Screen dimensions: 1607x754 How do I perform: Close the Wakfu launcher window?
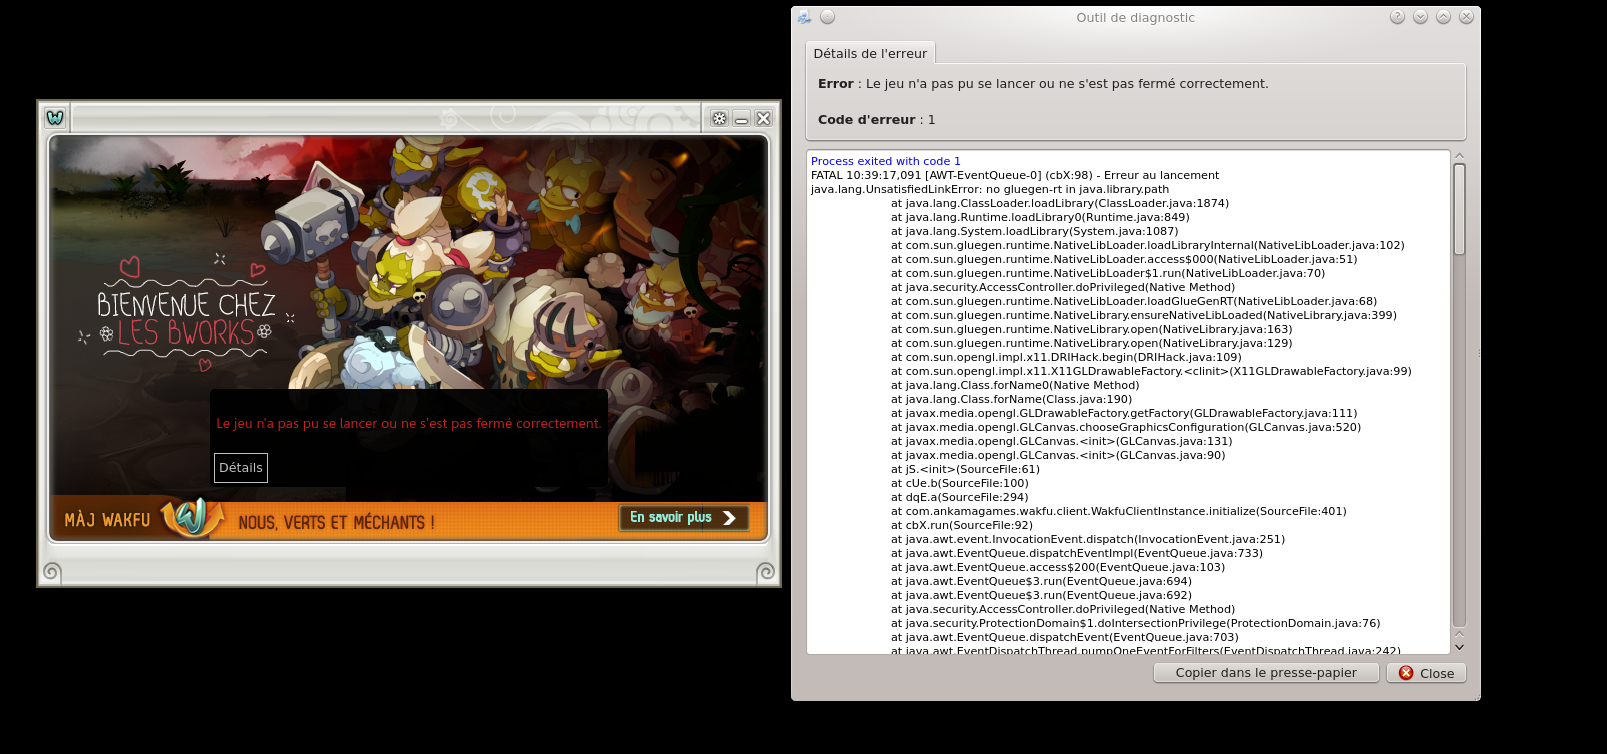(763, 118)
